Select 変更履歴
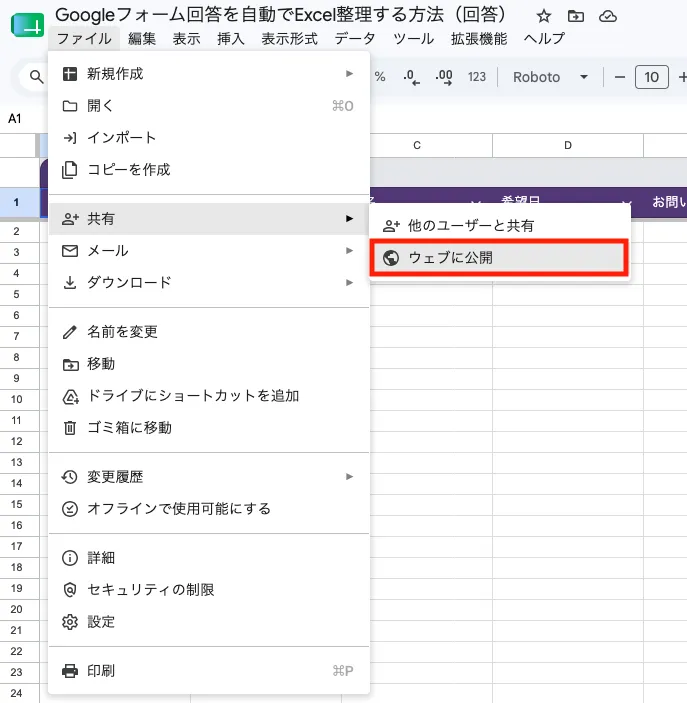Image resolution: width=687 pixels, height=703 pixels. click(209, 477)
